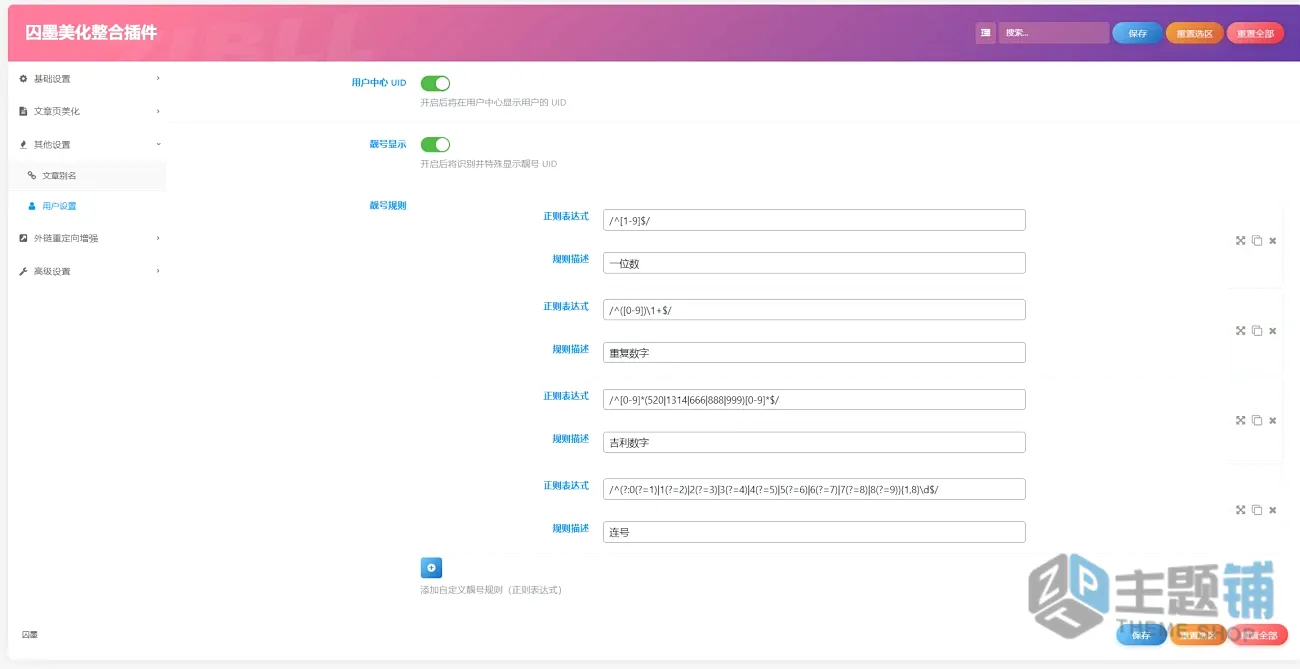
Task: Click the top 重置全部 button
Action: [x=1256, y=33]
